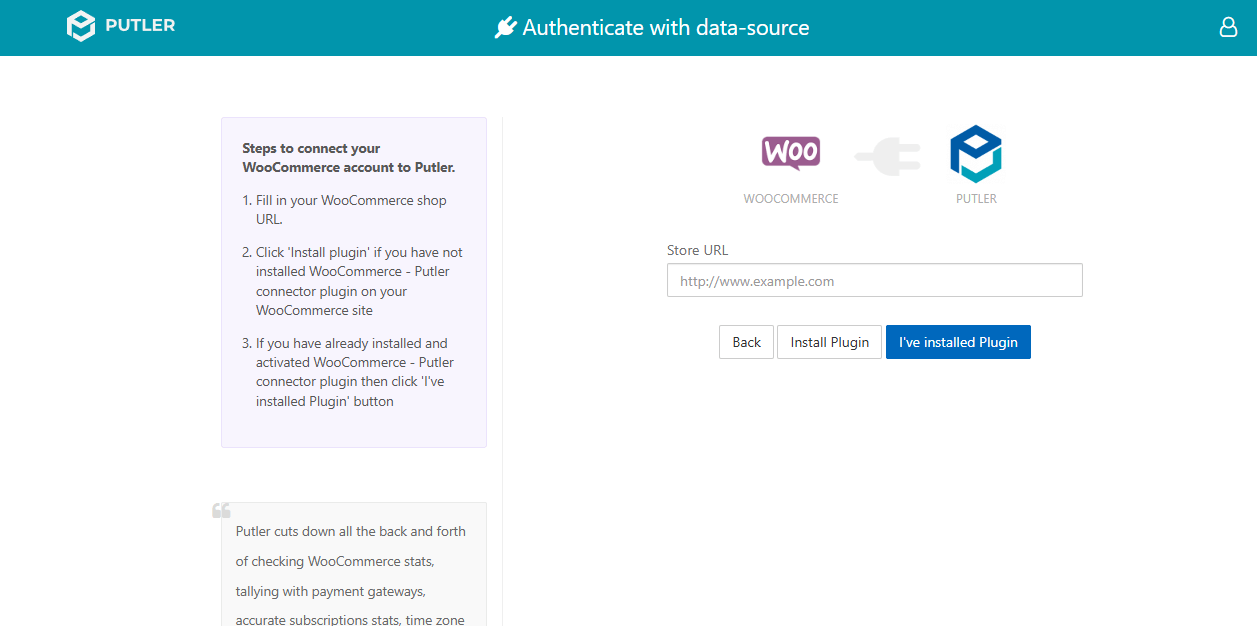Focus the Store URL input field
This screenshot has height=626, width=1257.
(x=875, y=281)
